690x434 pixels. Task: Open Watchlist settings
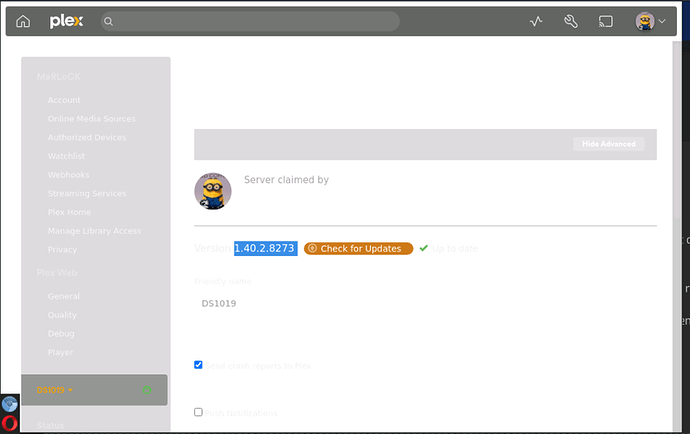click(66, 156)
